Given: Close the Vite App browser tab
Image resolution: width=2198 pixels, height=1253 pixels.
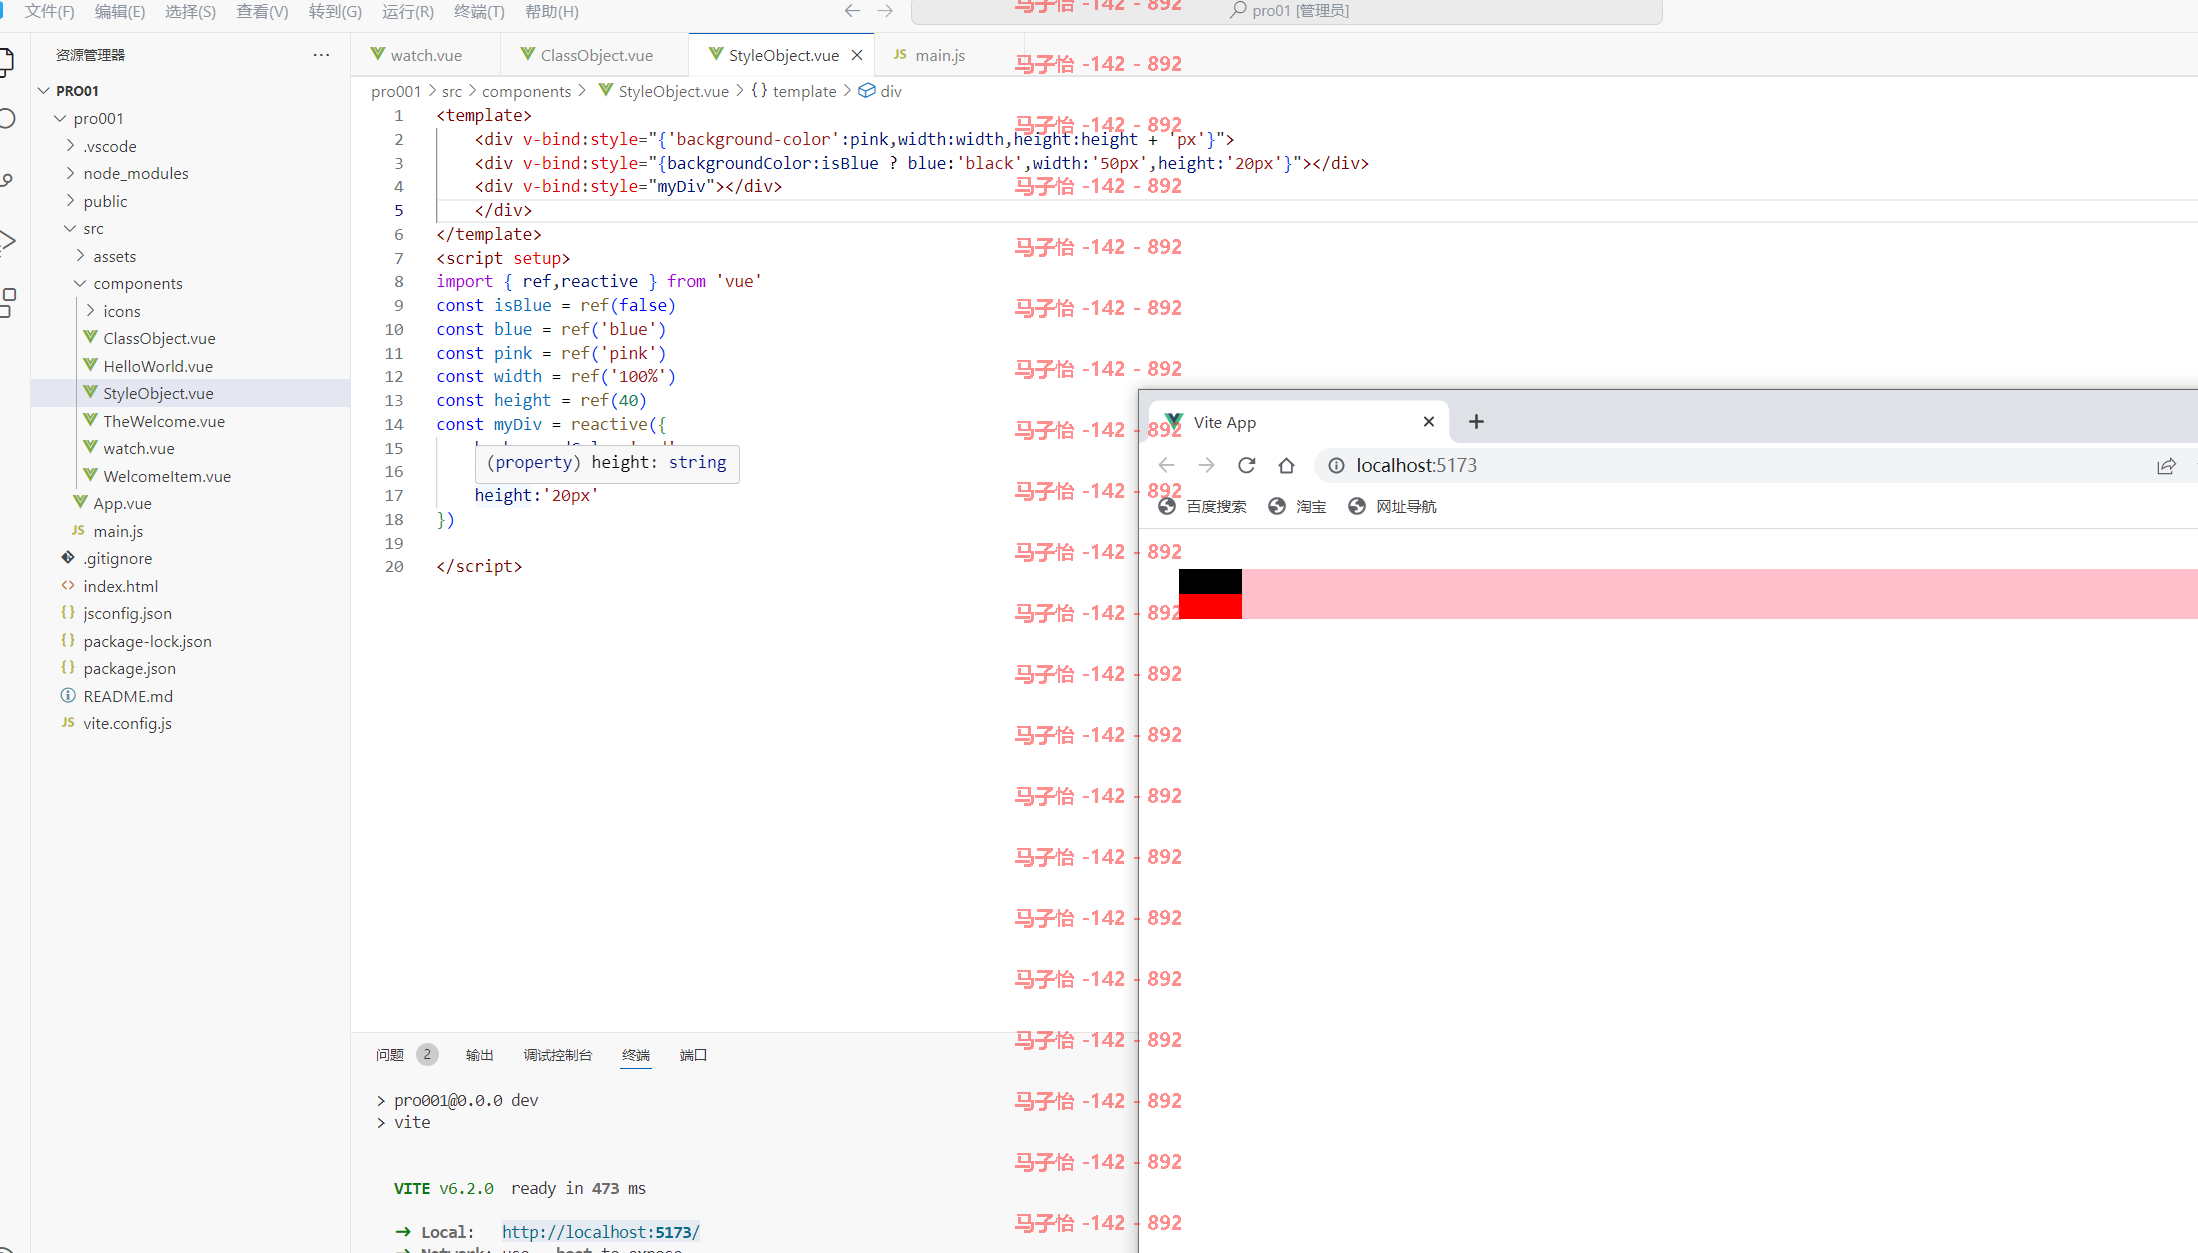Looking at the screenshot, I should pyautogui.click(x=1429, y=422).
